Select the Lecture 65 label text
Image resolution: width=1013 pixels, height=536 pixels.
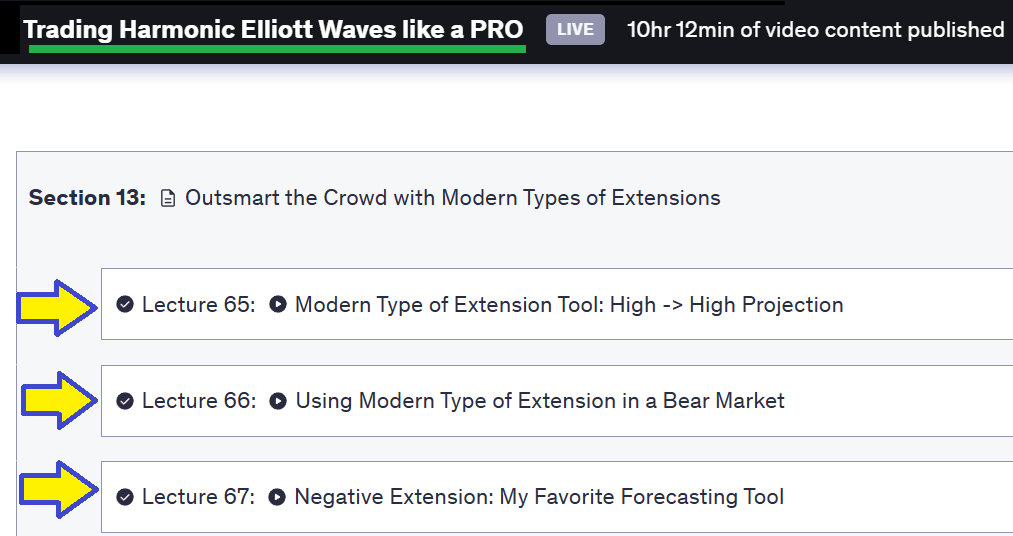[199, 305]
